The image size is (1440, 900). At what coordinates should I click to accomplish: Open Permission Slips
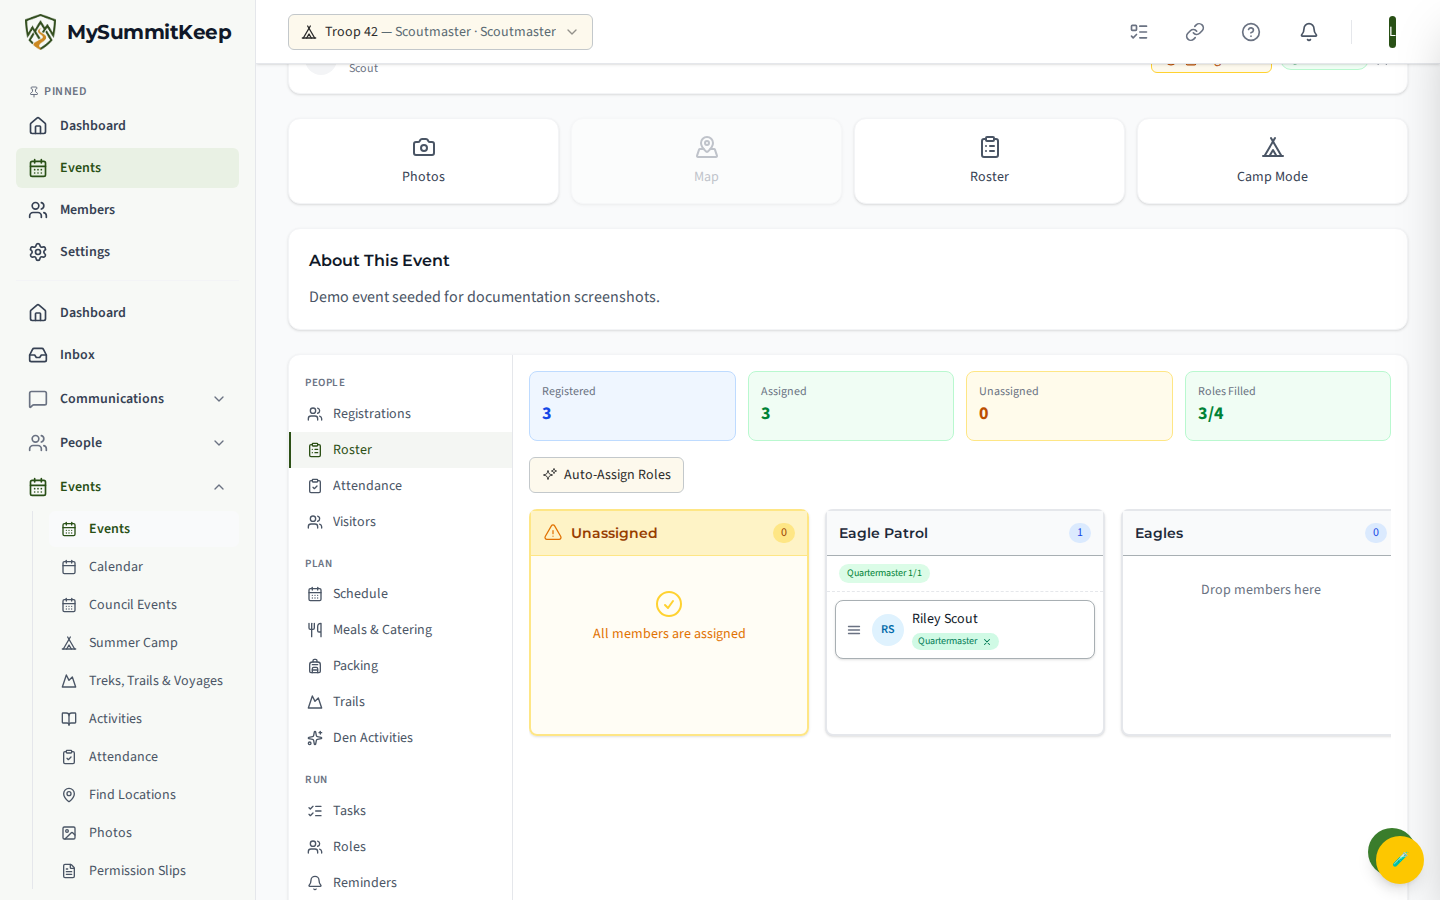(x=144, y=871)
